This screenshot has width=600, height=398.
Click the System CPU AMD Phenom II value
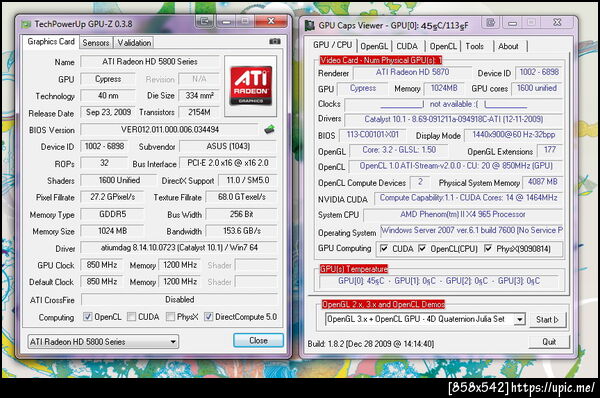(x=463, y=215)
